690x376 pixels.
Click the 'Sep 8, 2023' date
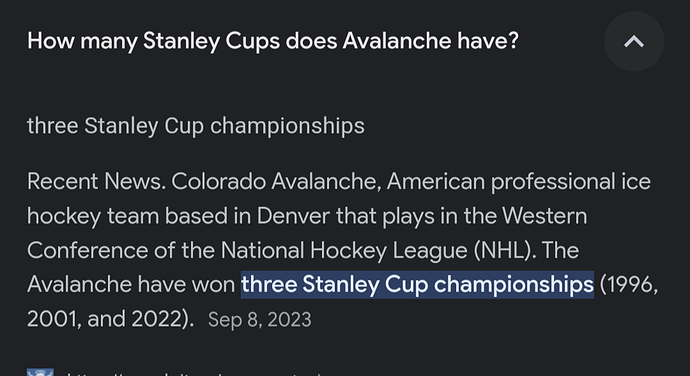click(260, 320)
